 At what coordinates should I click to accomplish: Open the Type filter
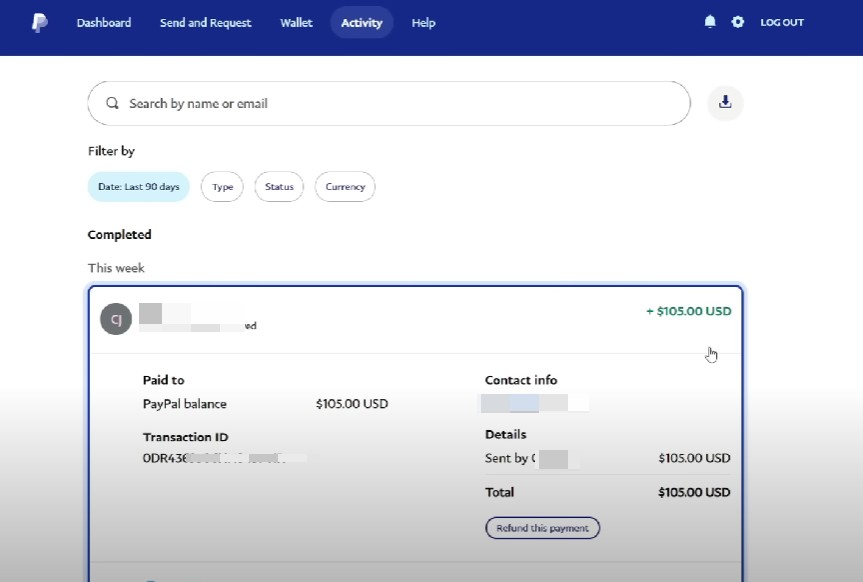pyautogui.click(x=222, y=187)
